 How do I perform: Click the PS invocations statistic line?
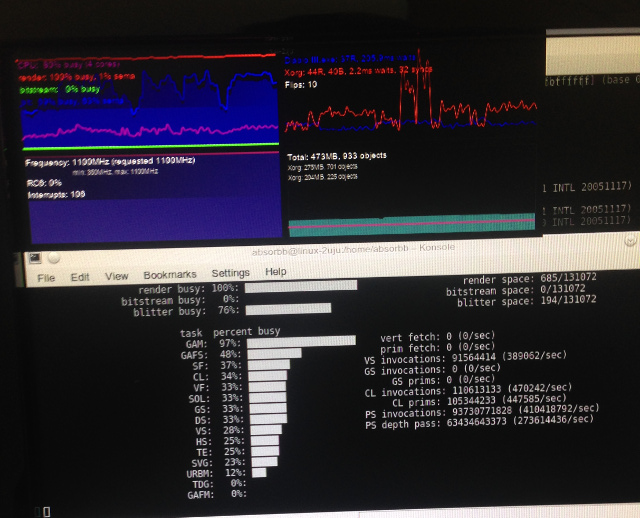pyautogui.click(x=482, y=408)
